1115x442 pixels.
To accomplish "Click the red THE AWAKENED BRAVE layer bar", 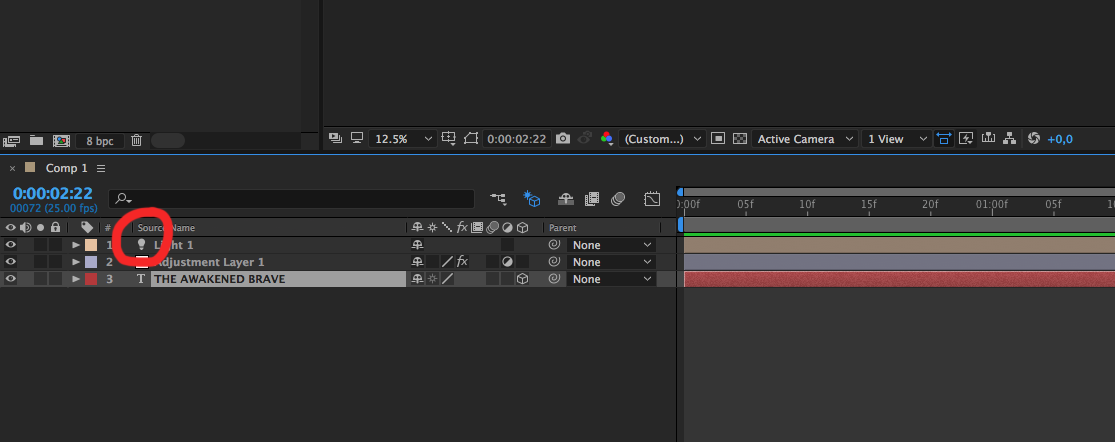I will pyautogui.click(x=899, y=279).
